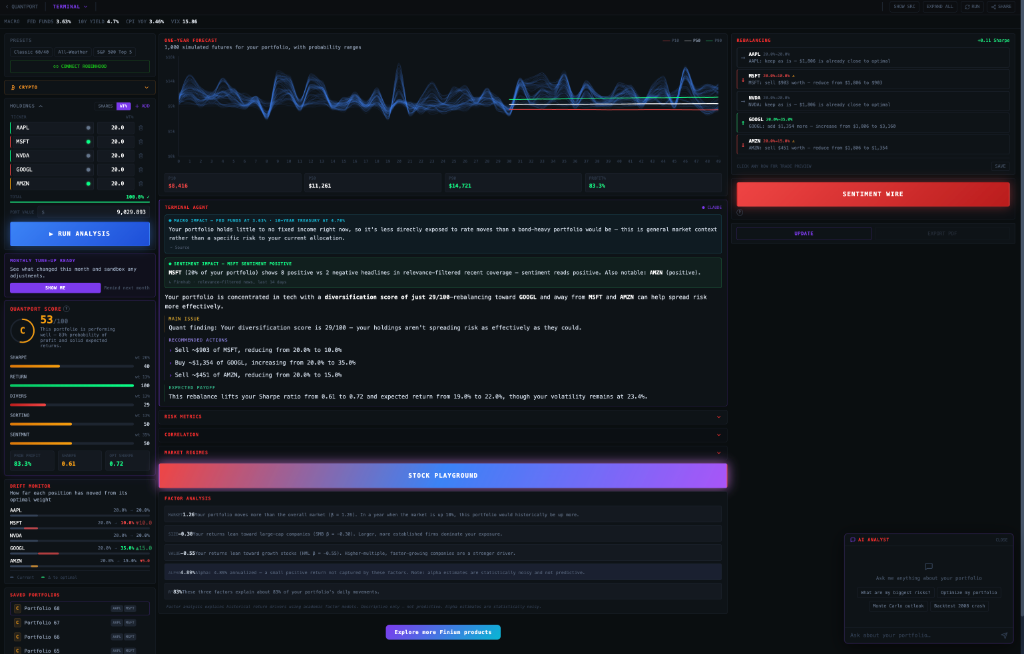Select the All-Weather preset

[72, 52]
